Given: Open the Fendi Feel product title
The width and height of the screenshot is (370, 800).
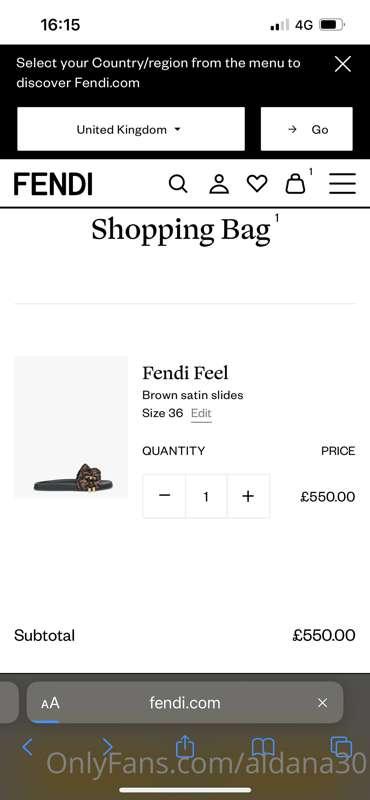Looking at the screenshot, I should click(185, 373).
